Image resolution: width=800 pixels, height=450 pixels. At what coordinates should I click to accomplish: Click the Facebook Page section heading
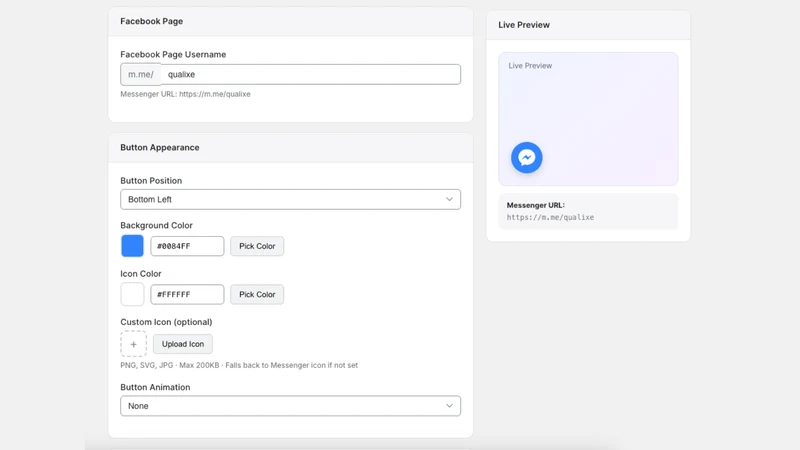point(152,21)
